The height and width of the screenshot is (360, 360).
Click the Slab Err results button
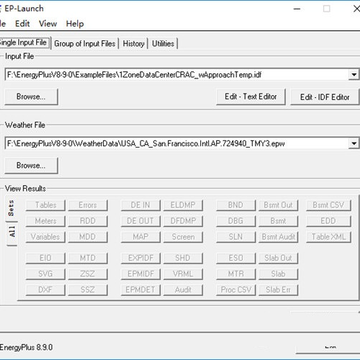278,290
